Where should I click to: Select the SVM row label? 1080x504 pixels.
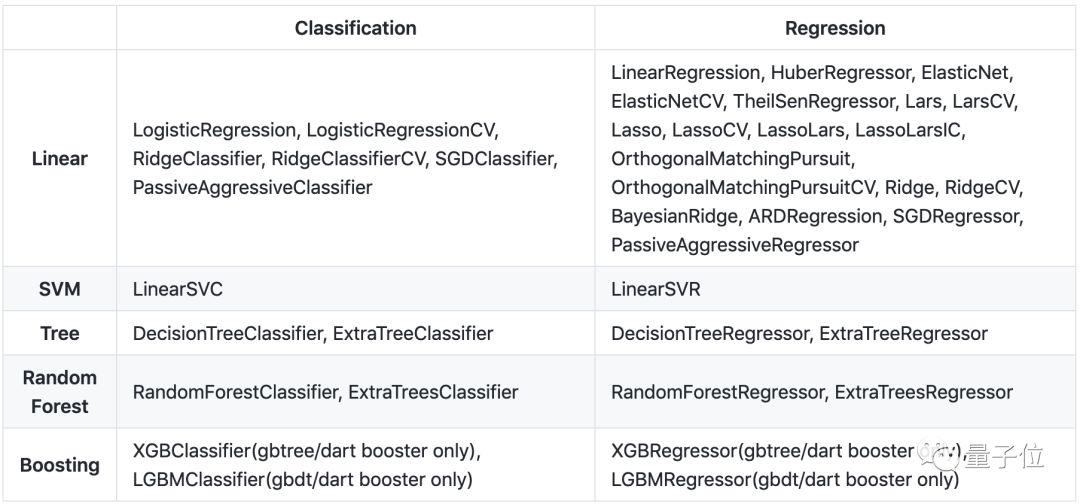click(60, 289)
